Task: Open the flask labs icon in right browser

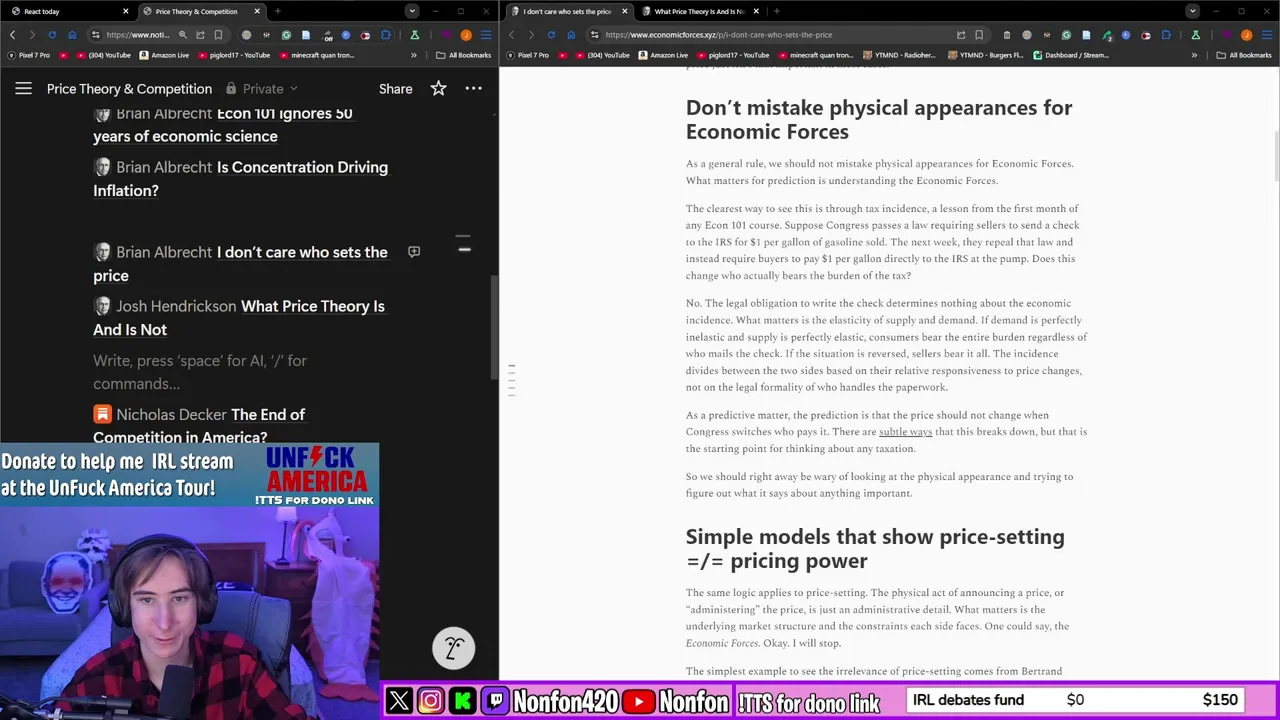Action: 1195,35
